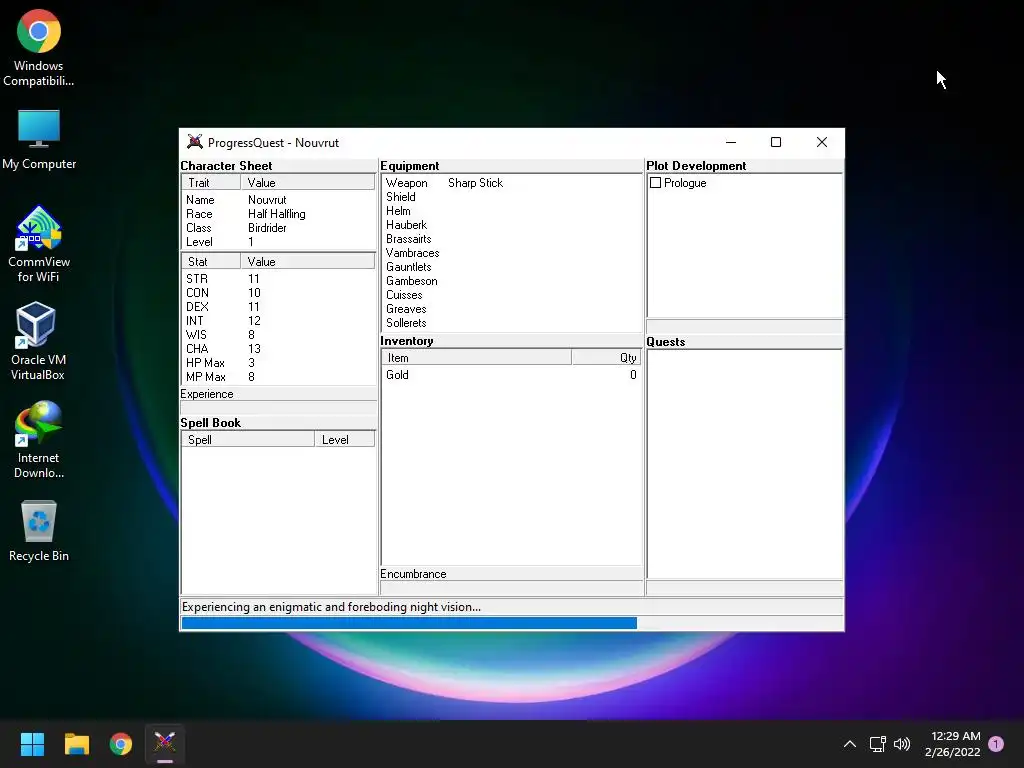Select the Cuisses equipment row

(x=511, y=295)
